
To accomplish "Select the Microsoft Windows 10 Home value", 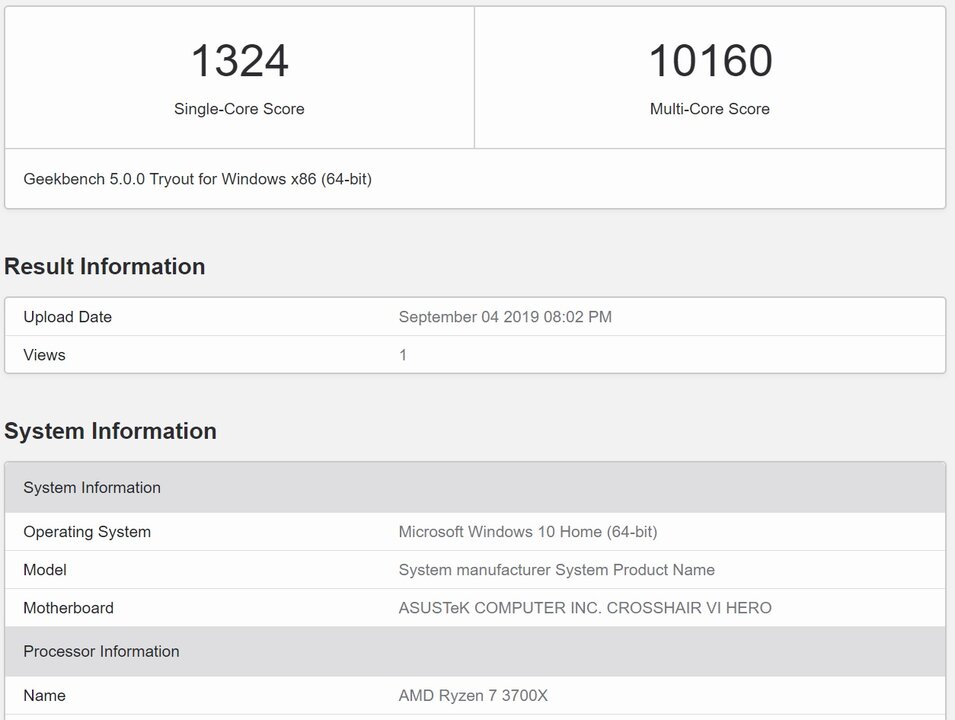I will [528, 532].
